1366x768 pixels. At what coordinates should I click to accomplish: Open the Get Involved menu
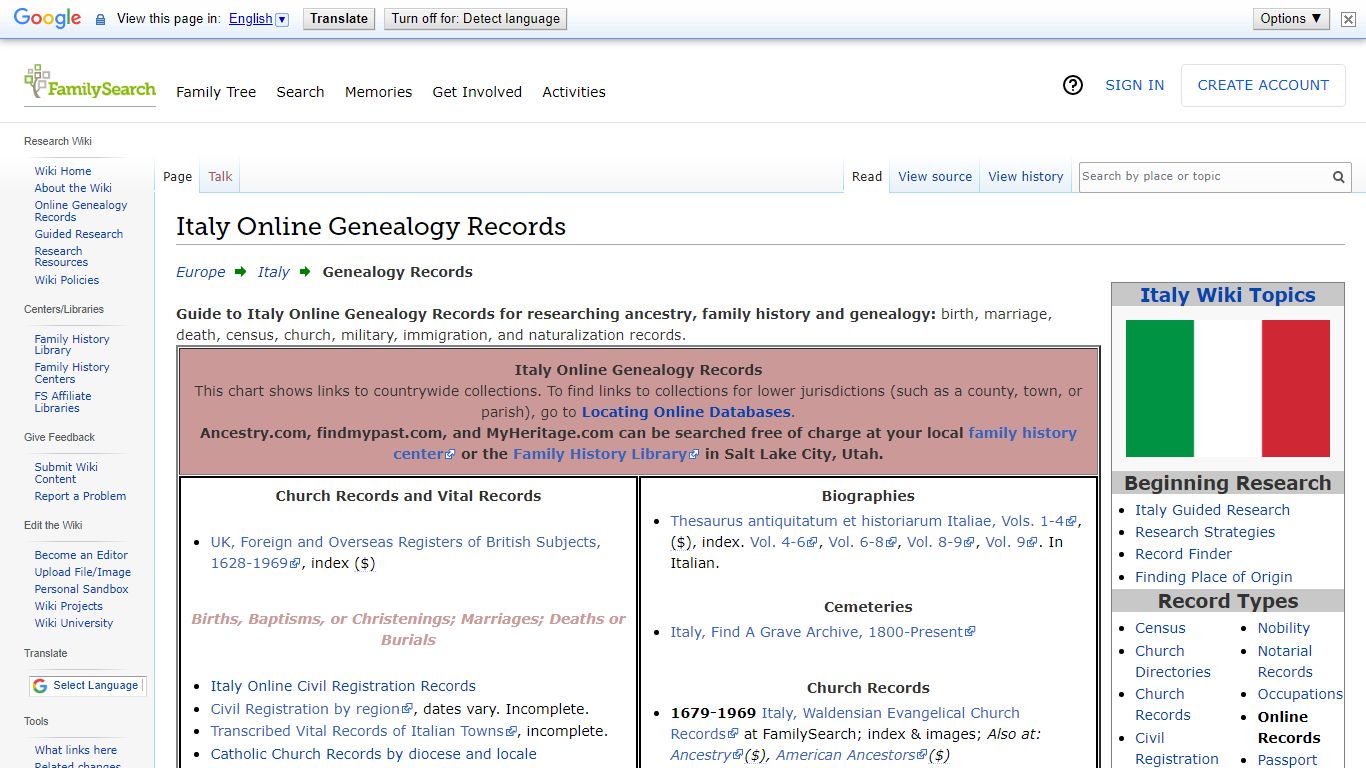tap(477, 92)
